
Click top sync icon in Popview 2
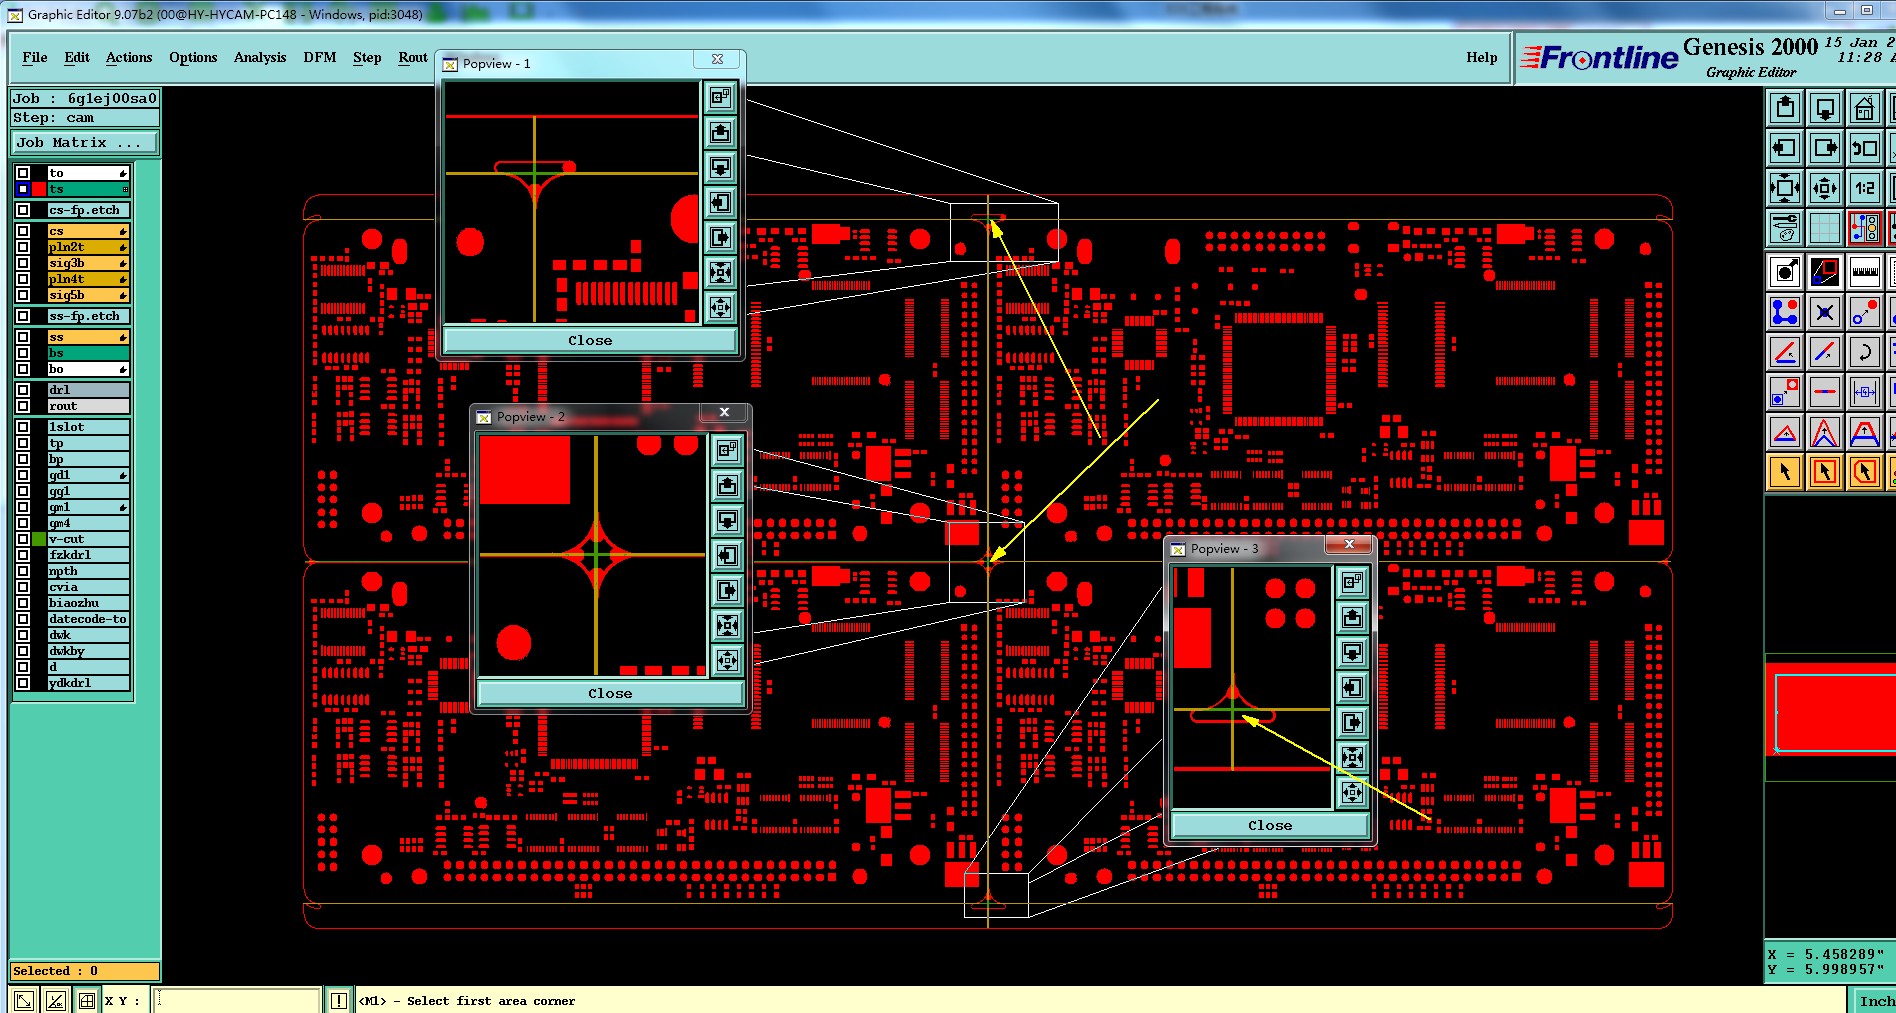point(727,450)
